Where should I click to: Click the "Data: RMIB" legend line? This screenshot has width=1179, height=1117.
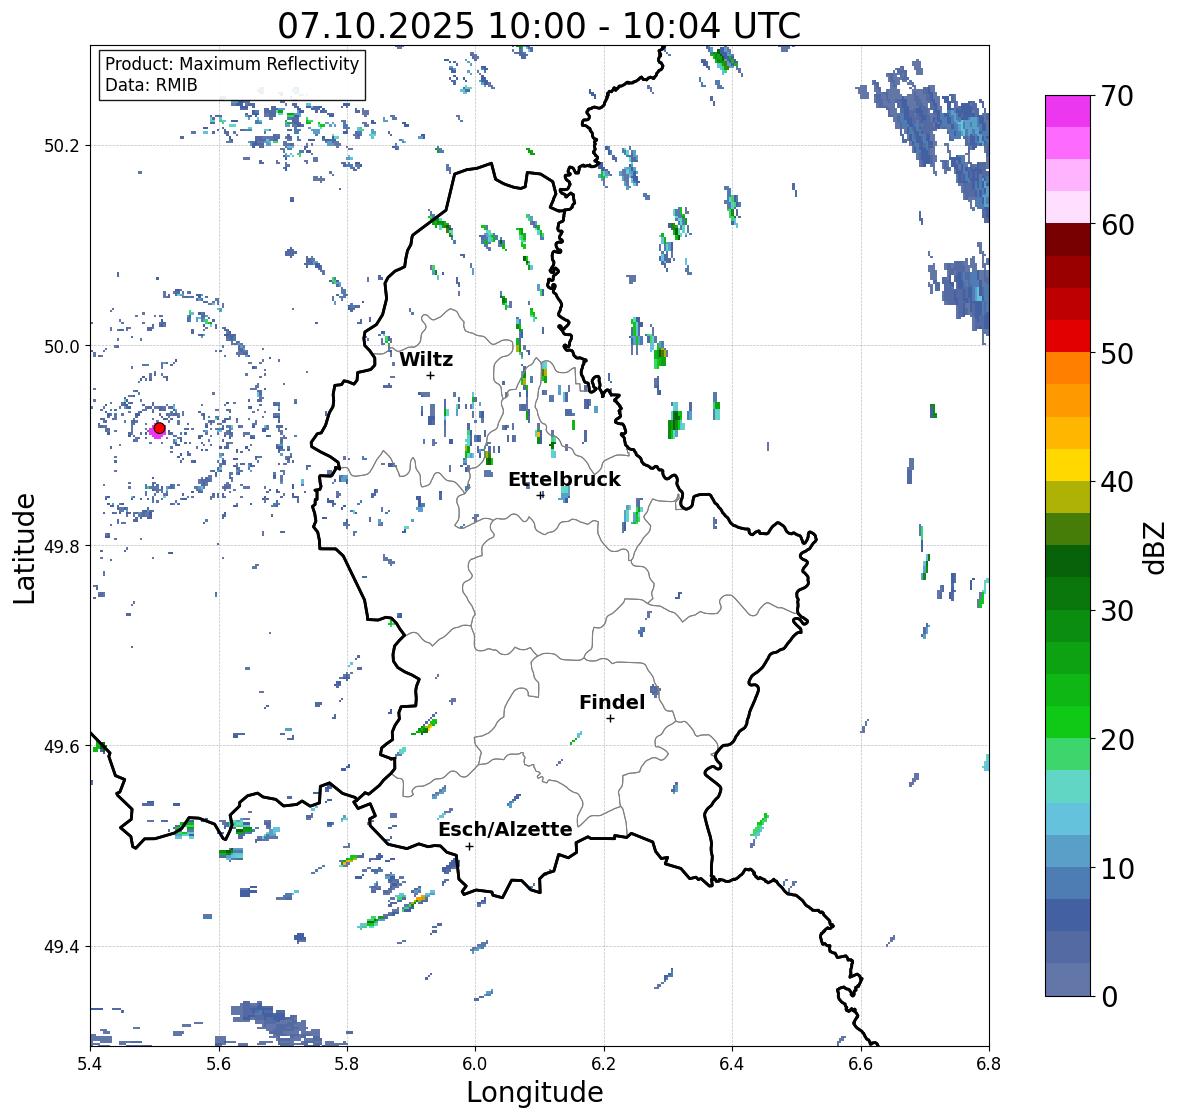coord(151,85)
